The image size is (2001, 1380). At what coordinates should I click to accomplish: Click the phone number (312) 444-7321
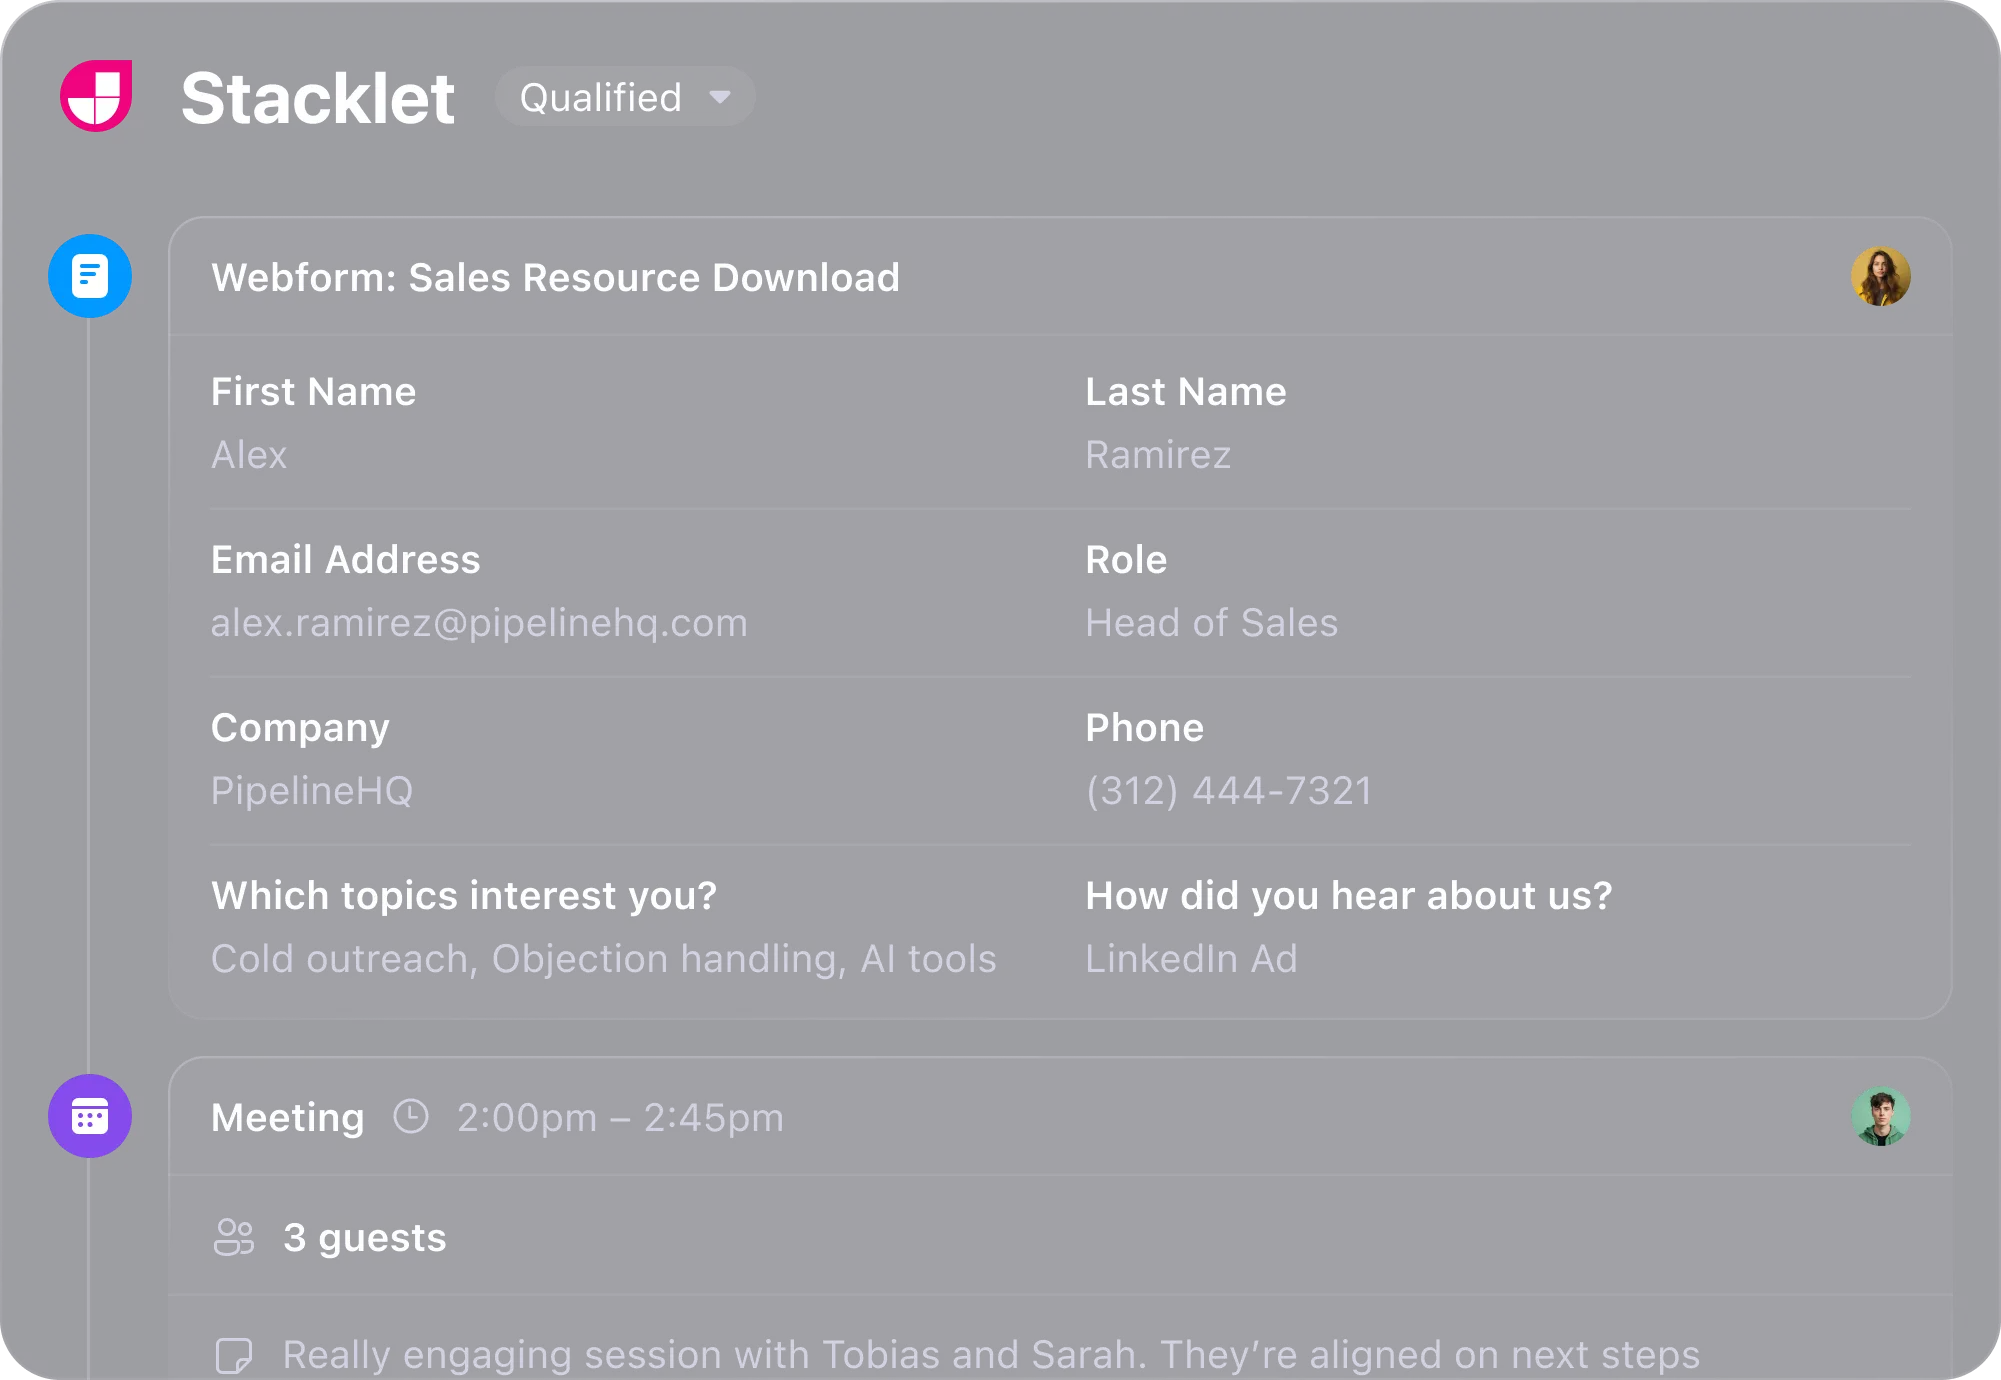pyautogui.click(x=1229, y=791)
